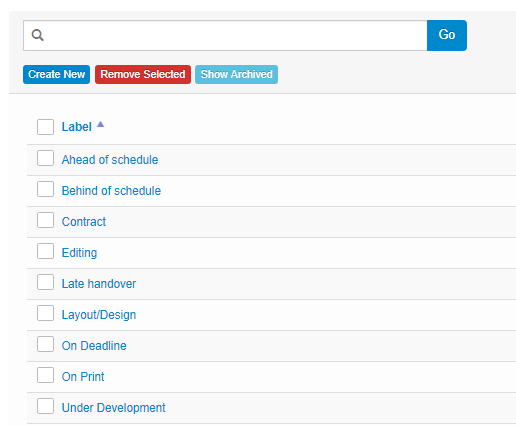Tick the Behind of schedule checkbox
516x426 pixels.
[45, 189]
